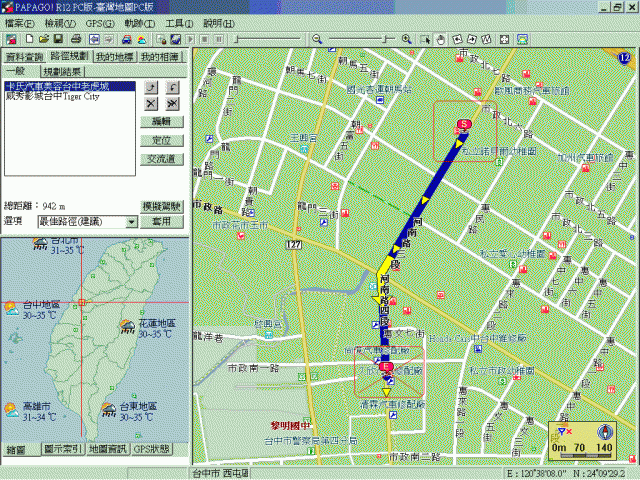Click the globe icon in toolbar

176,39
